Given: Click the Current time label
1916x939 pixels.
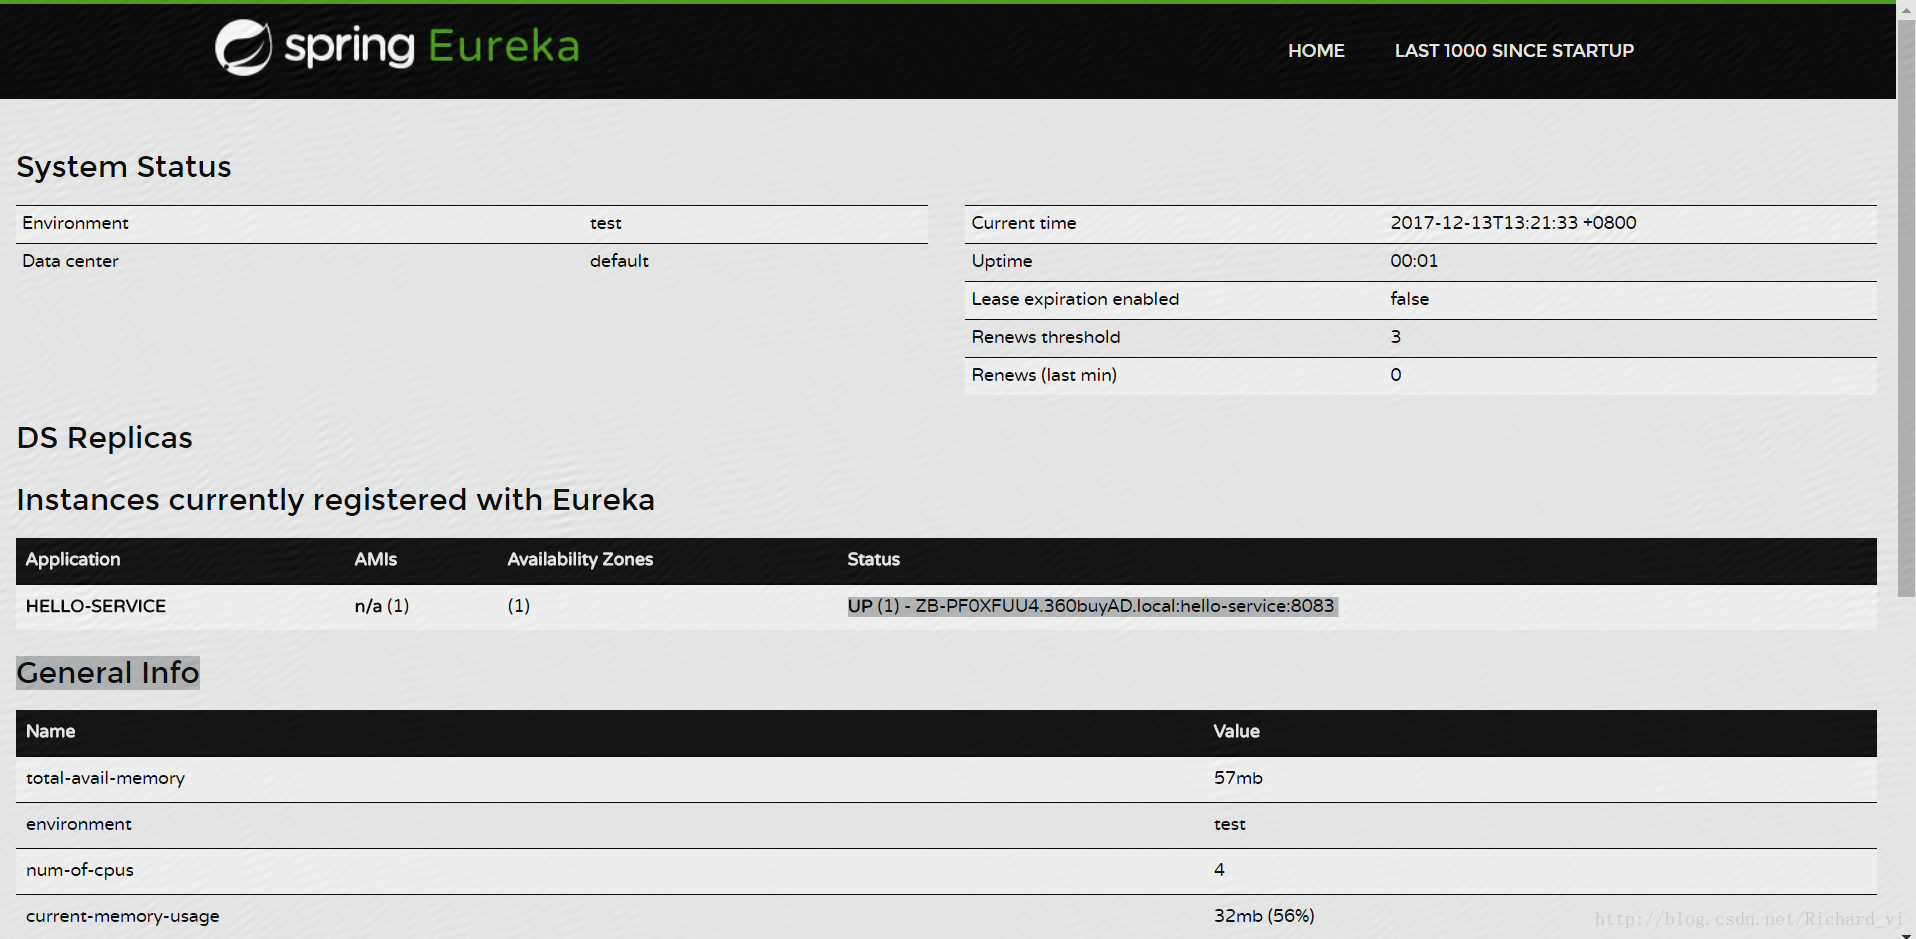Looking at the screenshot, I should 1024,223.
